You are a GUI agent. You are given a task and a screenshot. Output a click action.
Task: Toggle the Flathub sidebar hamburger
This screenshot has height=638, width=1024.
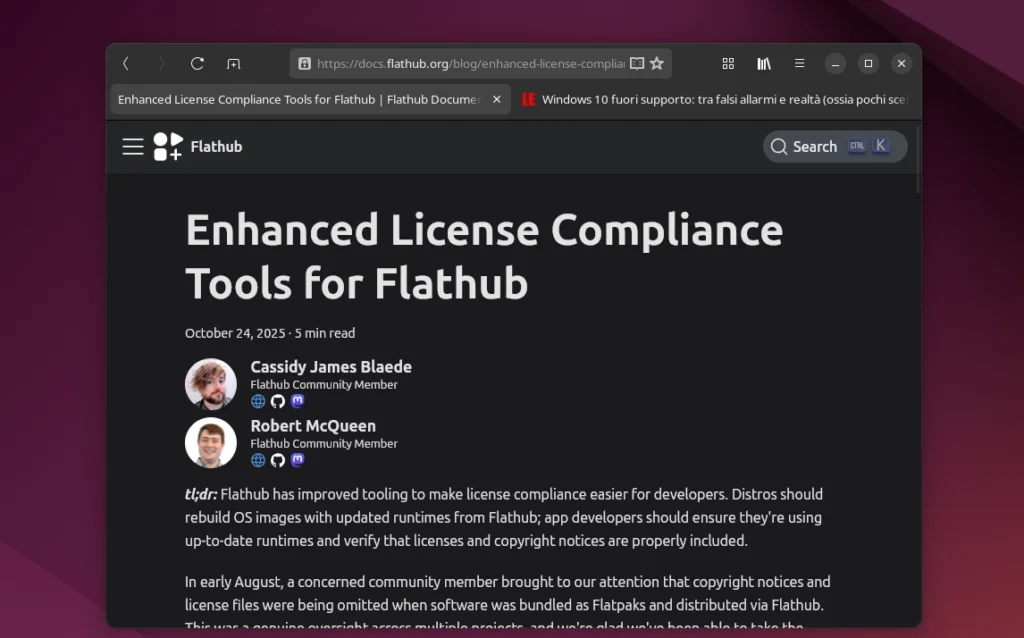pos(132,146)
